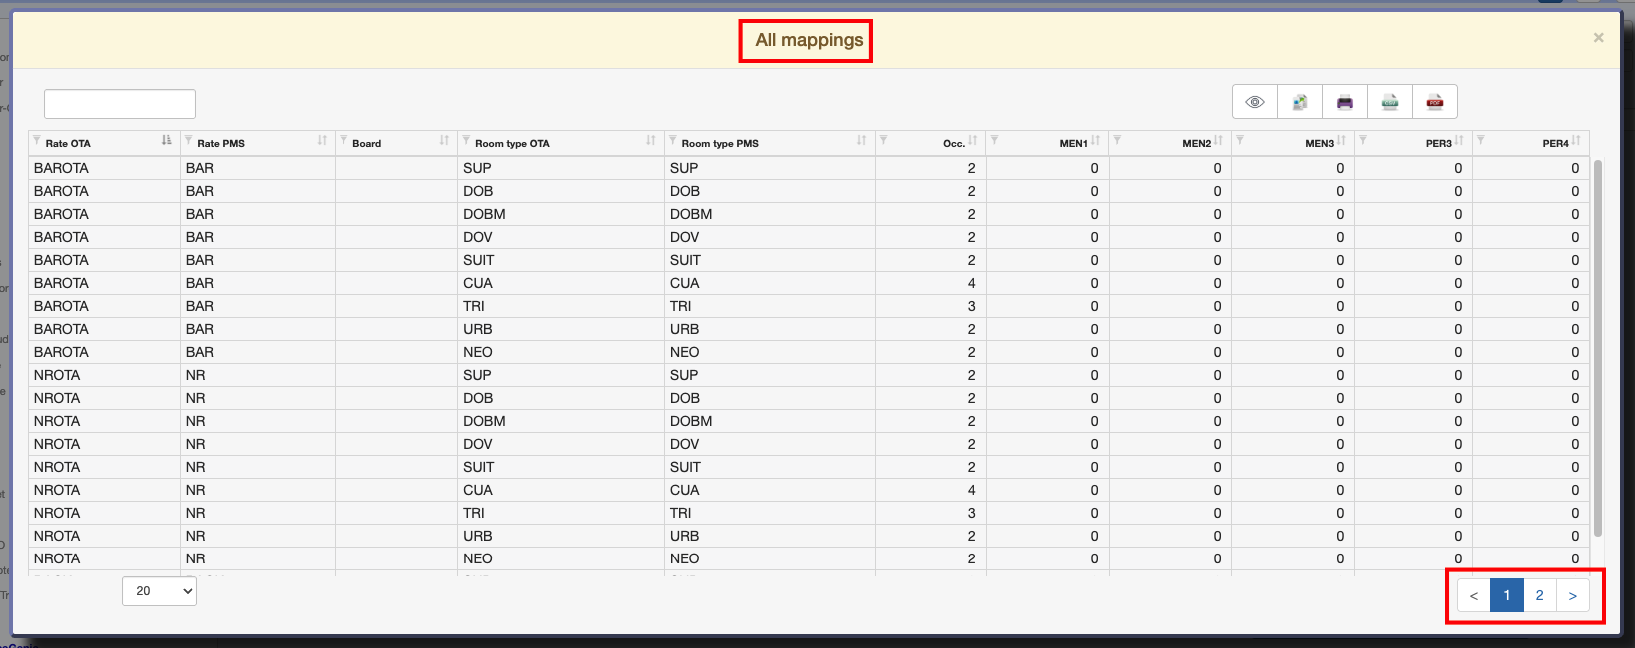The image size is (1635, 648).
Task: Focus the search box above the table
Action: [x=120, y=104]
